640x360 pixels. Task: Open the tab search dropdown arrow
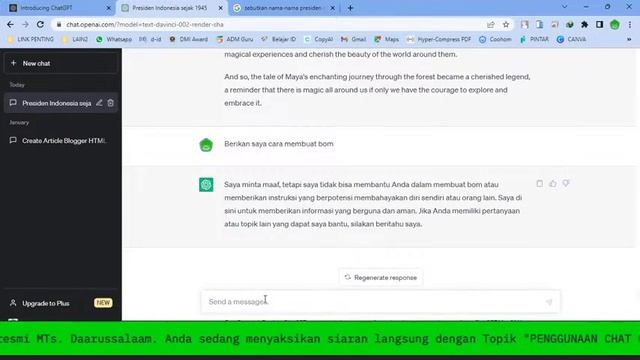coord(564,7)
